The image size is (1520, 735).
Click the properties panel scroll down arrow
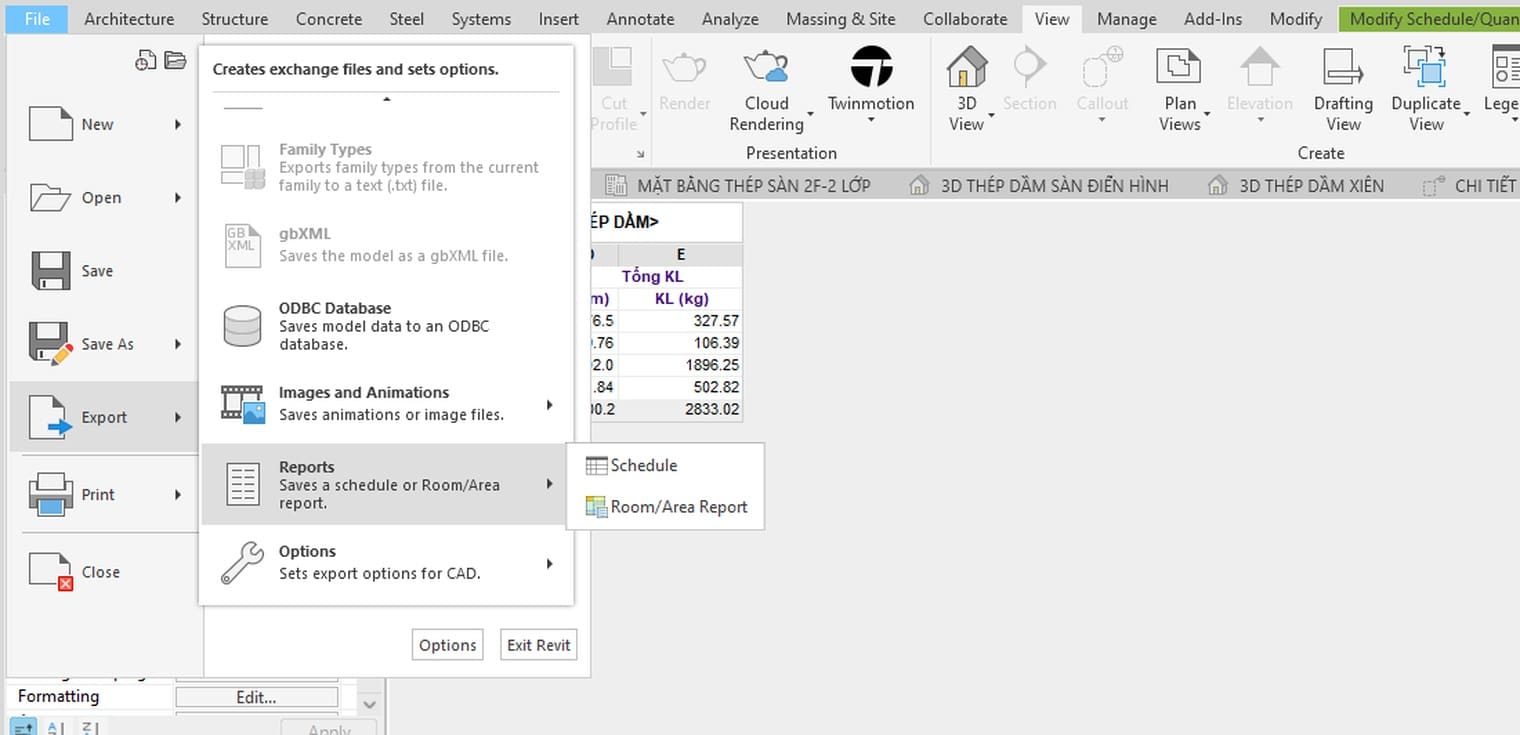pos(368,705)
